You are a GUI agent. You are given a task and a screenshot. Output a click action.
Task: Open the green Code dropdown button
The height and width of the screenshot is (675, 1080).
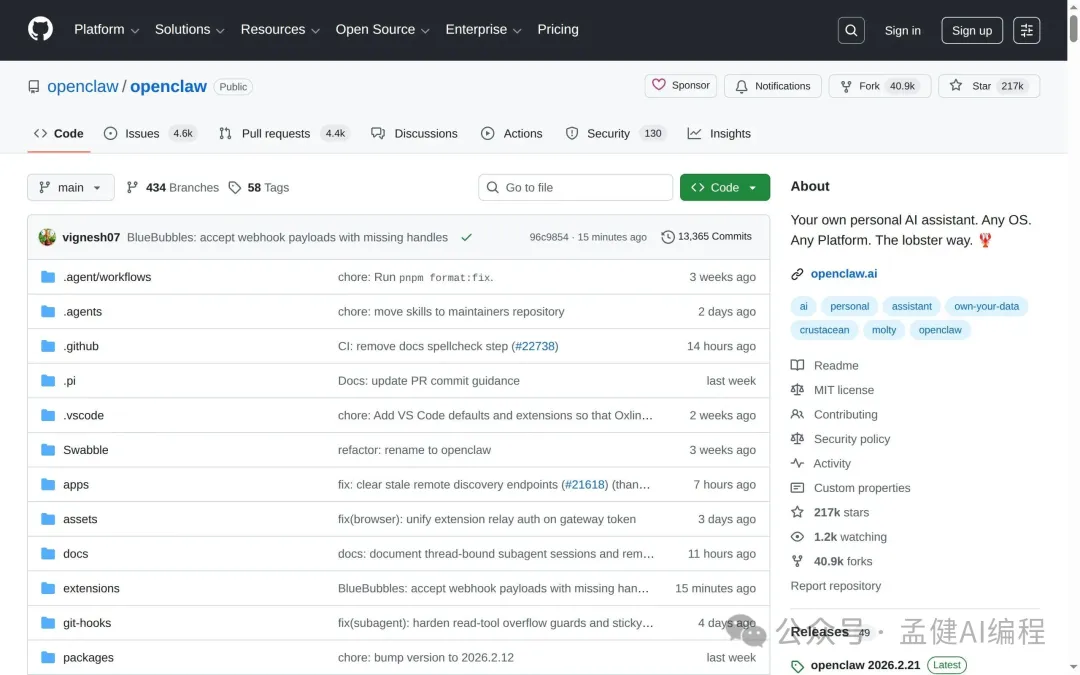click(724, 187)
